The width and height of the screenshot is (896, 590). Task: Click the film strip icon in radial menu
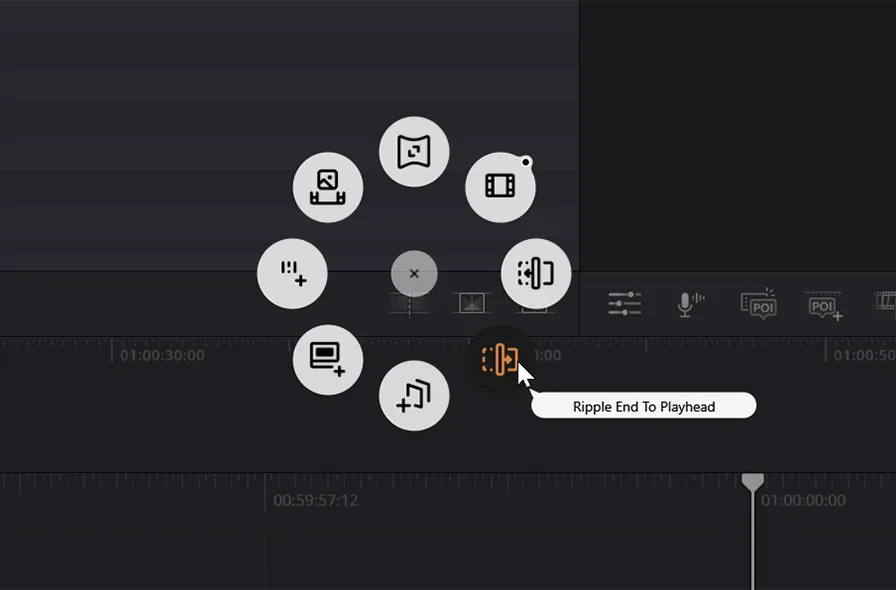(x=500, y=186)
